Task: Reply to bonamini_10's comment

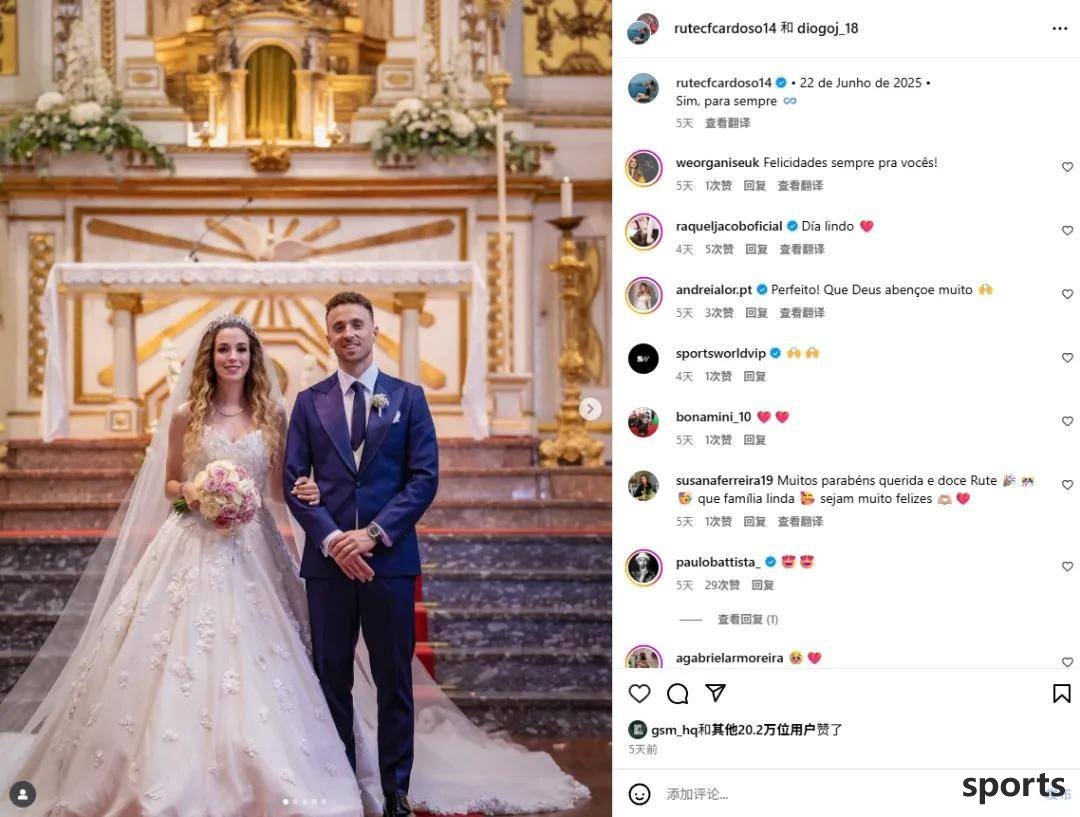Action: (x=755, y=439)
